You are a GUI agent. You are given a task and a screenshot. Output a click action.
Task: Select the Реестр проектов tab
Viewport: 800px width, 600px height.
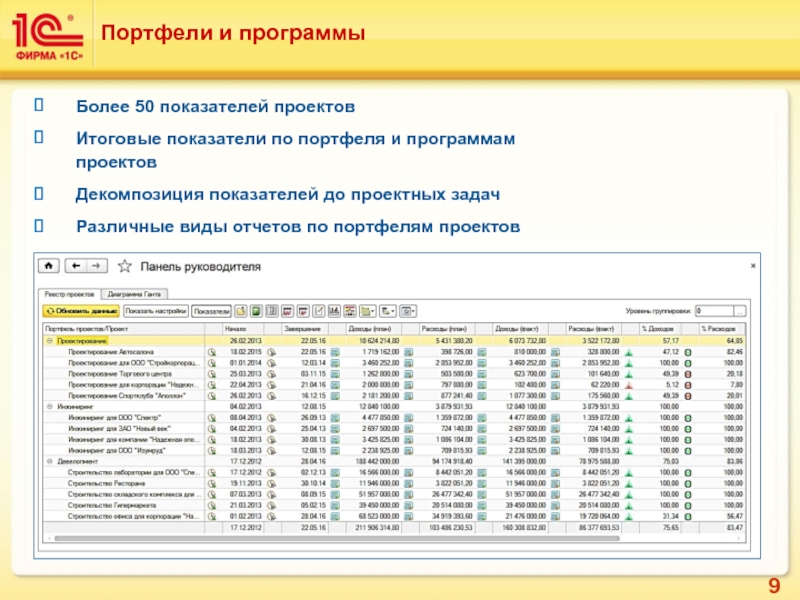[70, 293]
